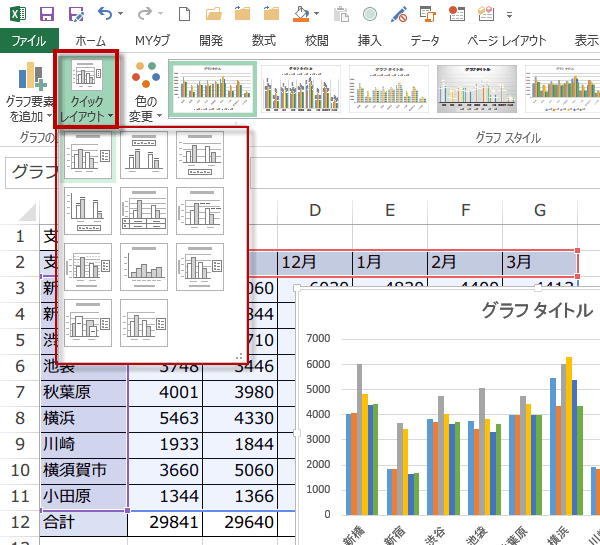Choose quick layout 9 in third row
Viewport: 600px width, 545px height.
click(200, 267)
